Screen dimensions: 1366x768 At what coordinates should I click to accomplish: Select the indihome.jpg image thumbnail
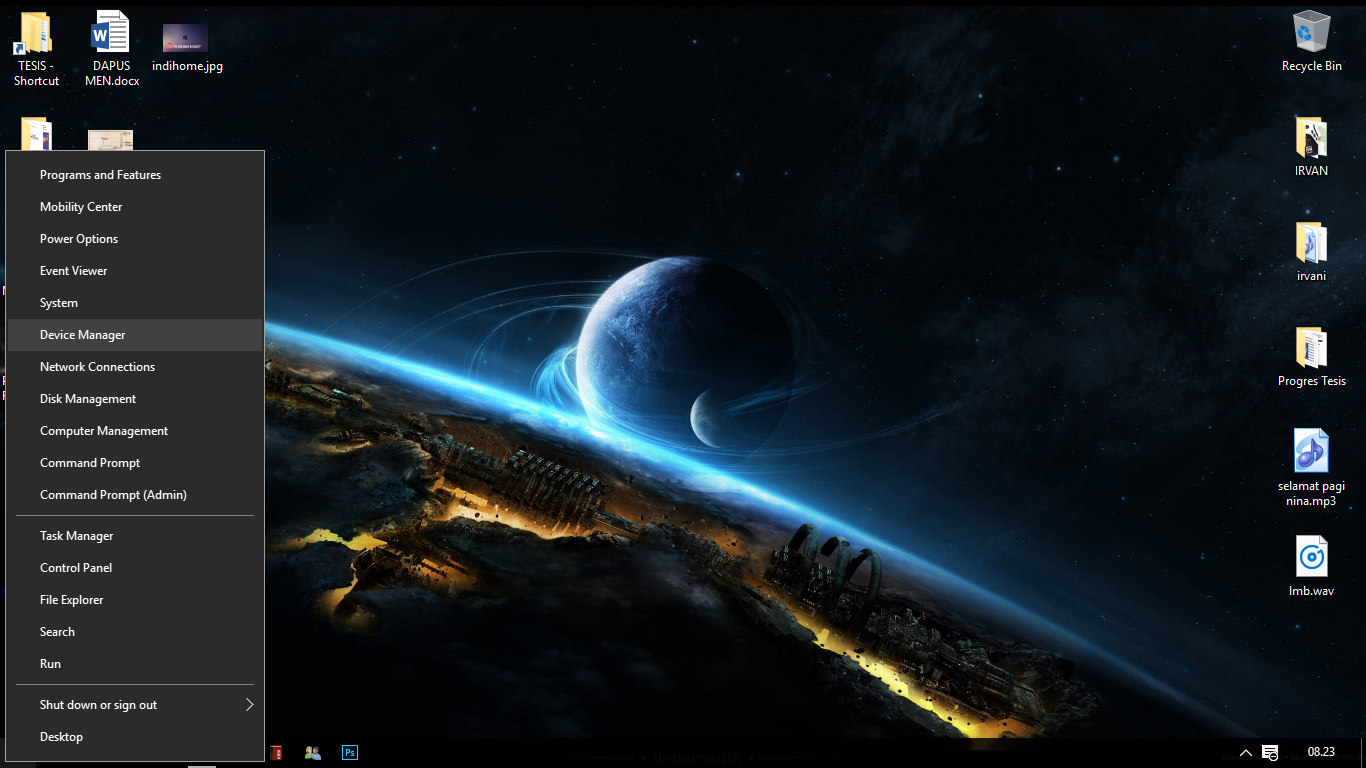coord(186,38)
